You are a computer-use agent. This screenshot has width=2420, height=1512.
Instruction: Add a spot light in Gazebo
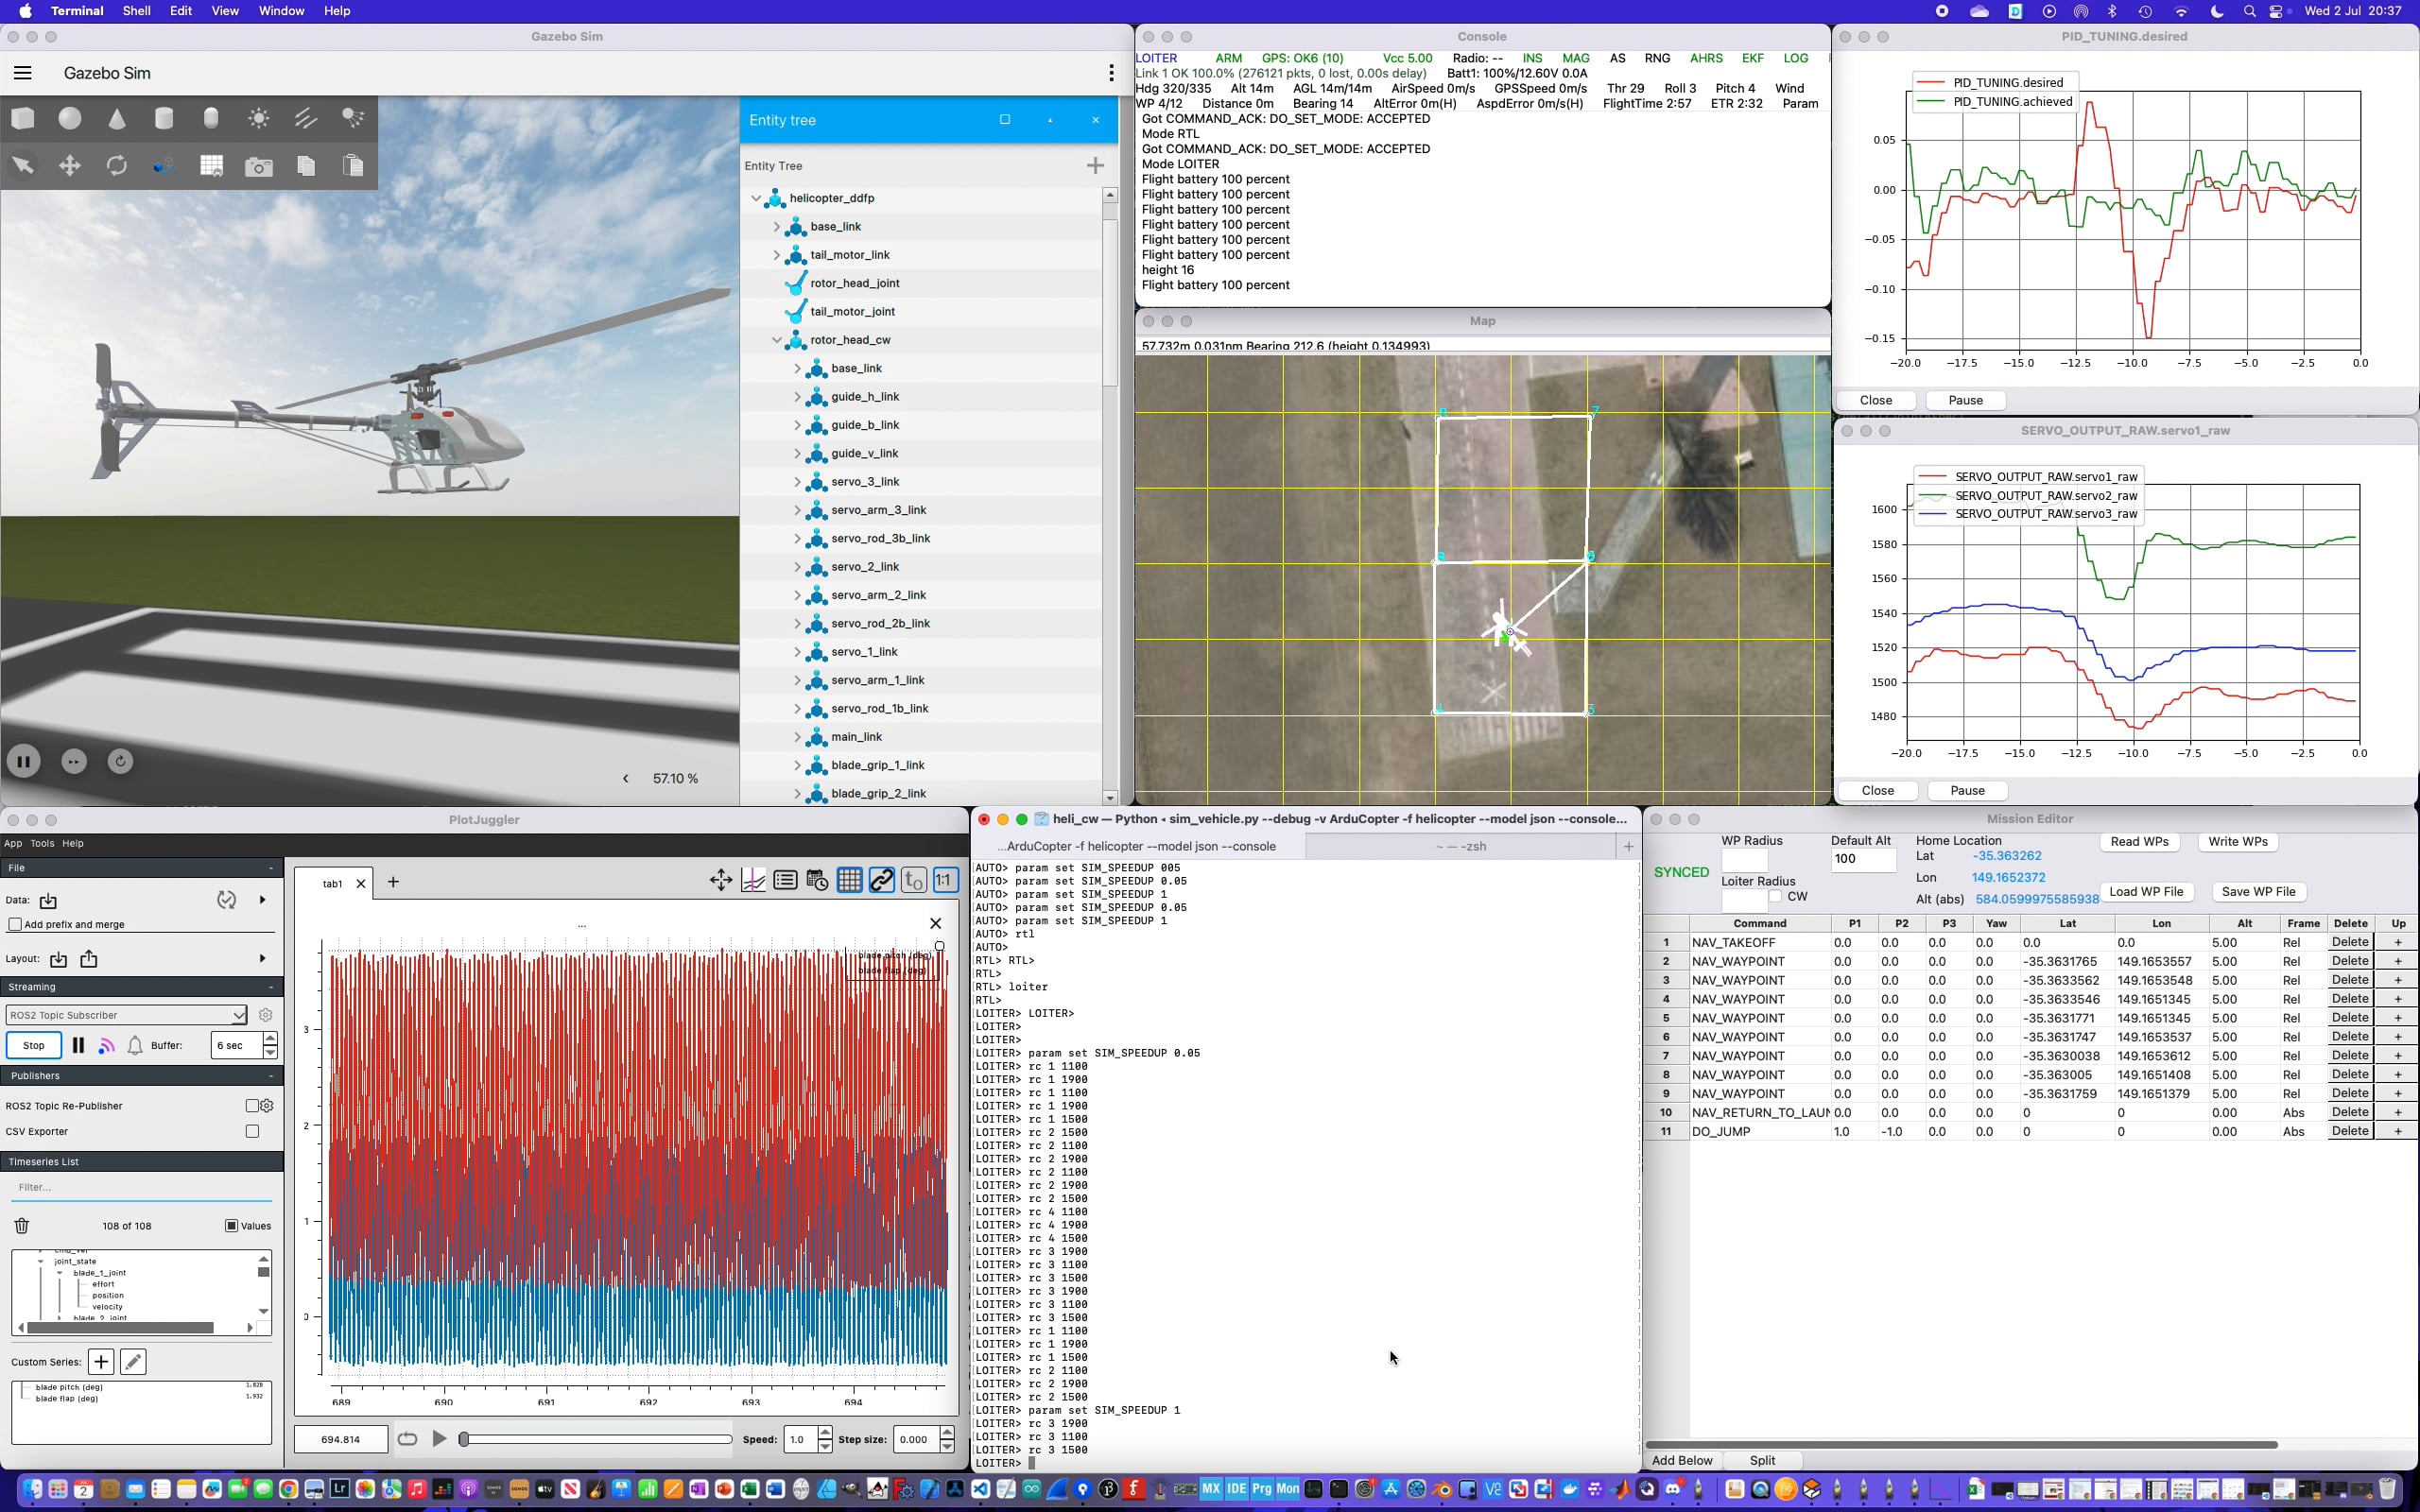pos(353,118)
